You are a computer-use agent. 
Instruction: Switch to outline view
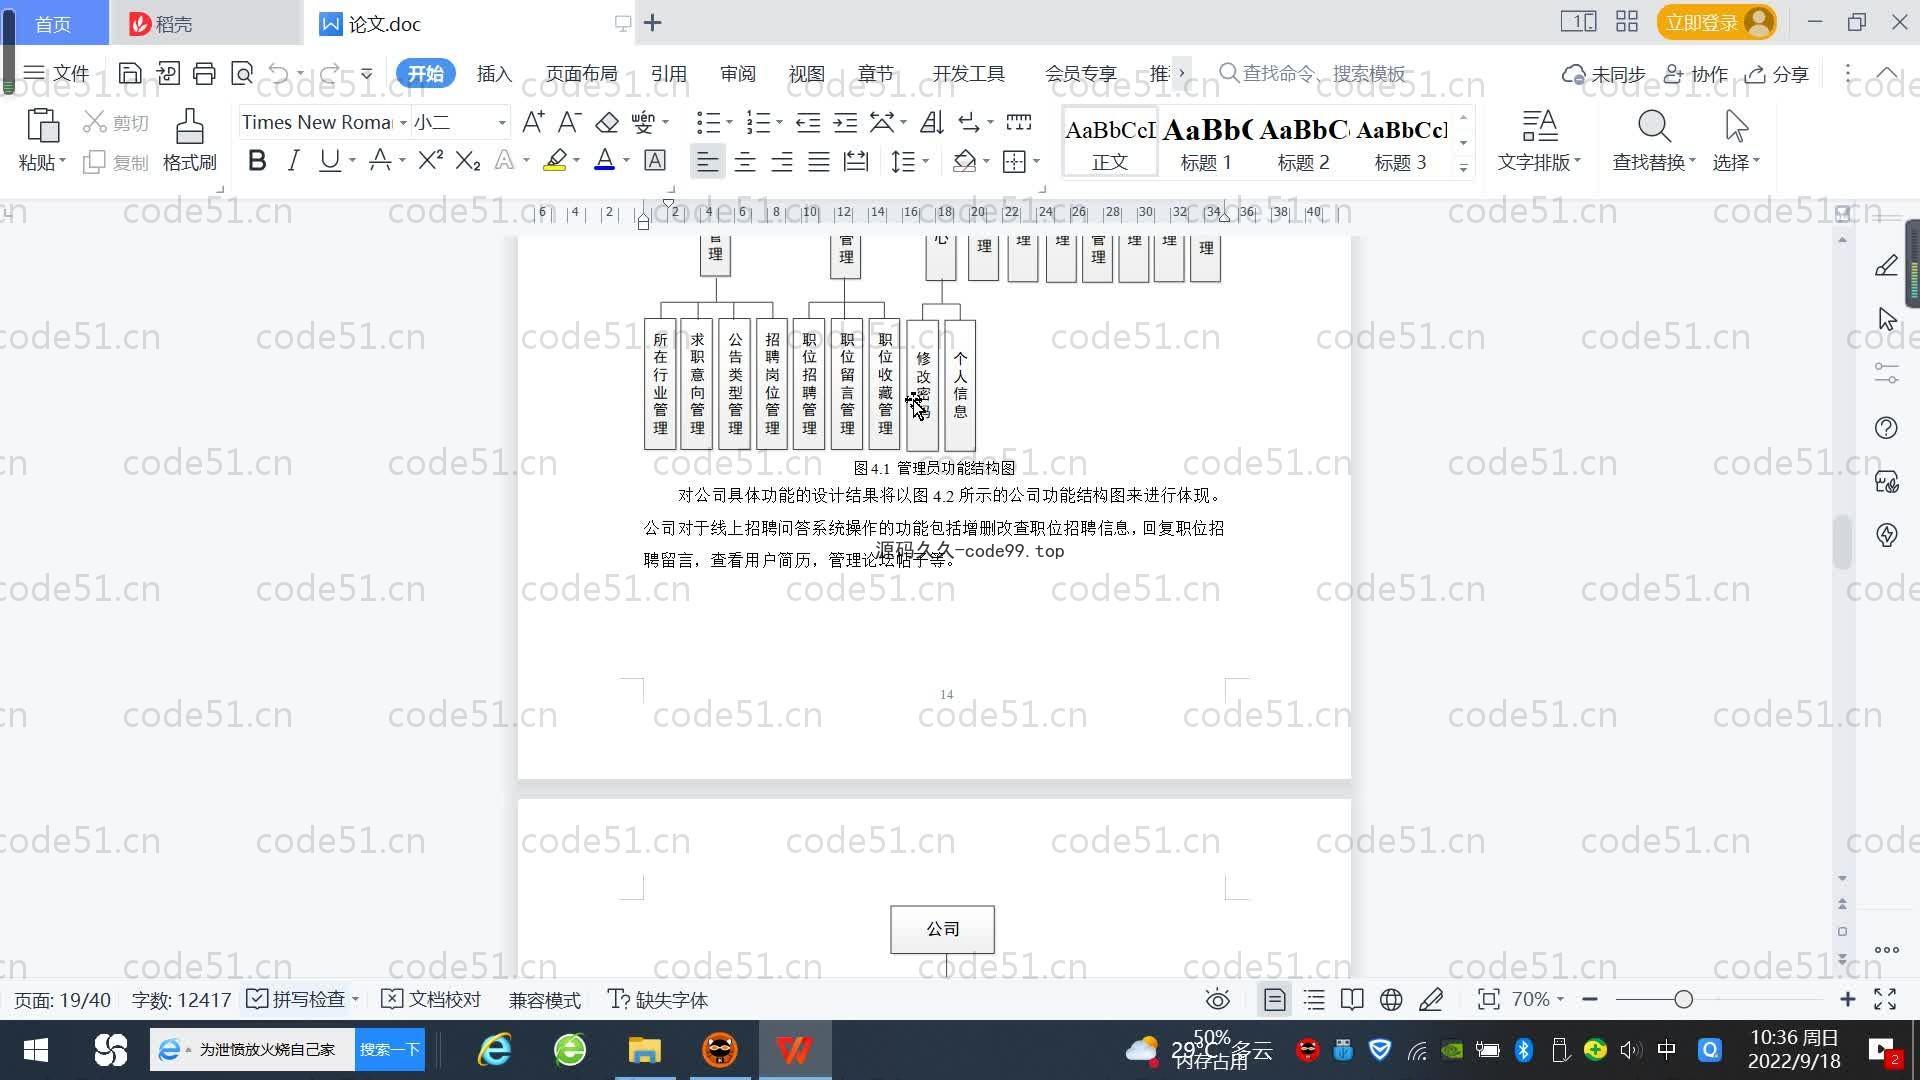1314,1000
